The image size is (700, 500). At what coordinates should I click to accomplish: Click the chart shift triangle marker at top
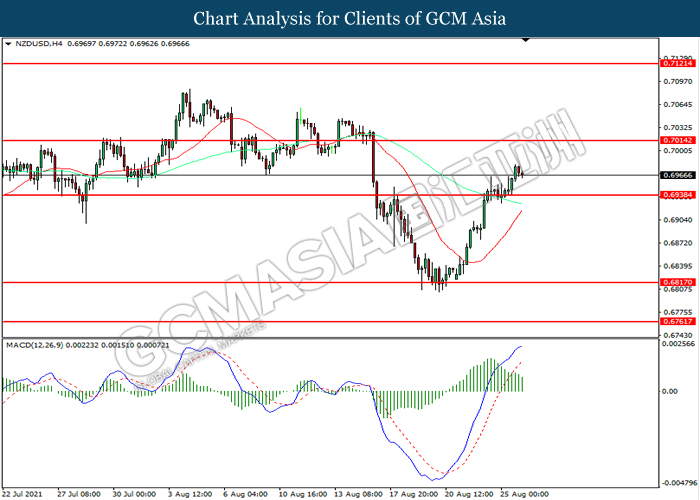coord(526,40)
